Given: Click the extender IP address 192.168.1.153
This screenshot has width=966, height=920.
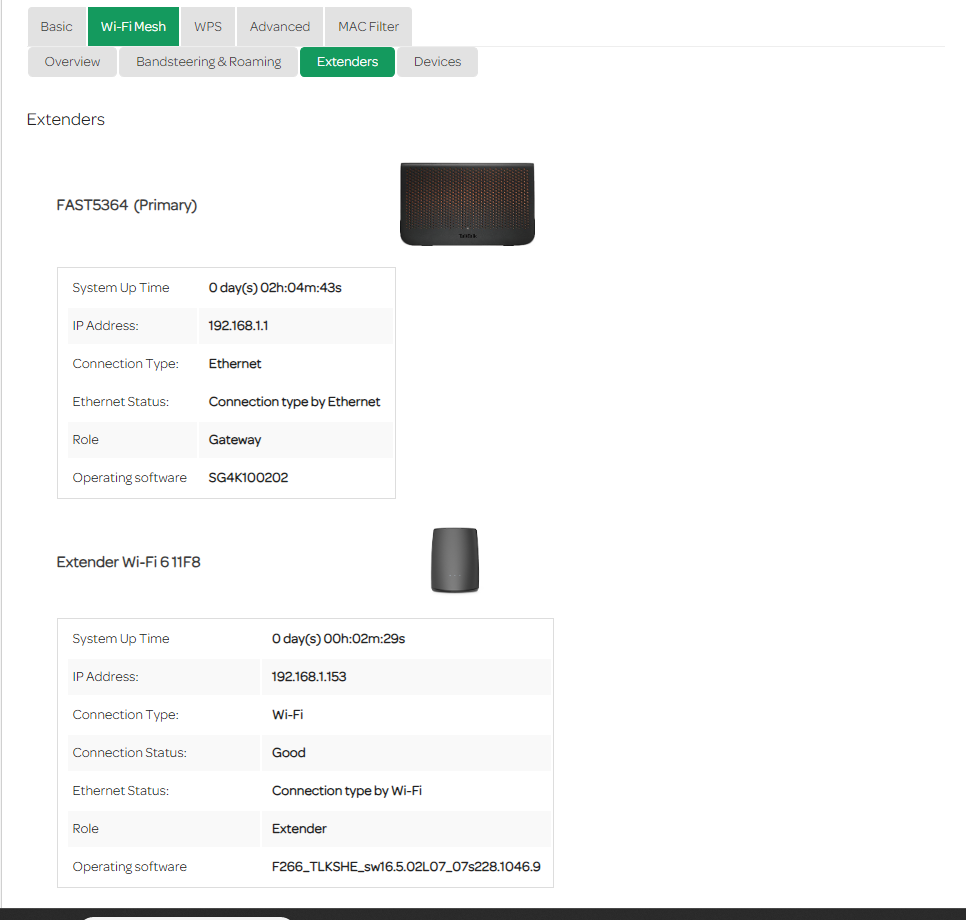Looking at the screenshot, I should click(307, 676).
